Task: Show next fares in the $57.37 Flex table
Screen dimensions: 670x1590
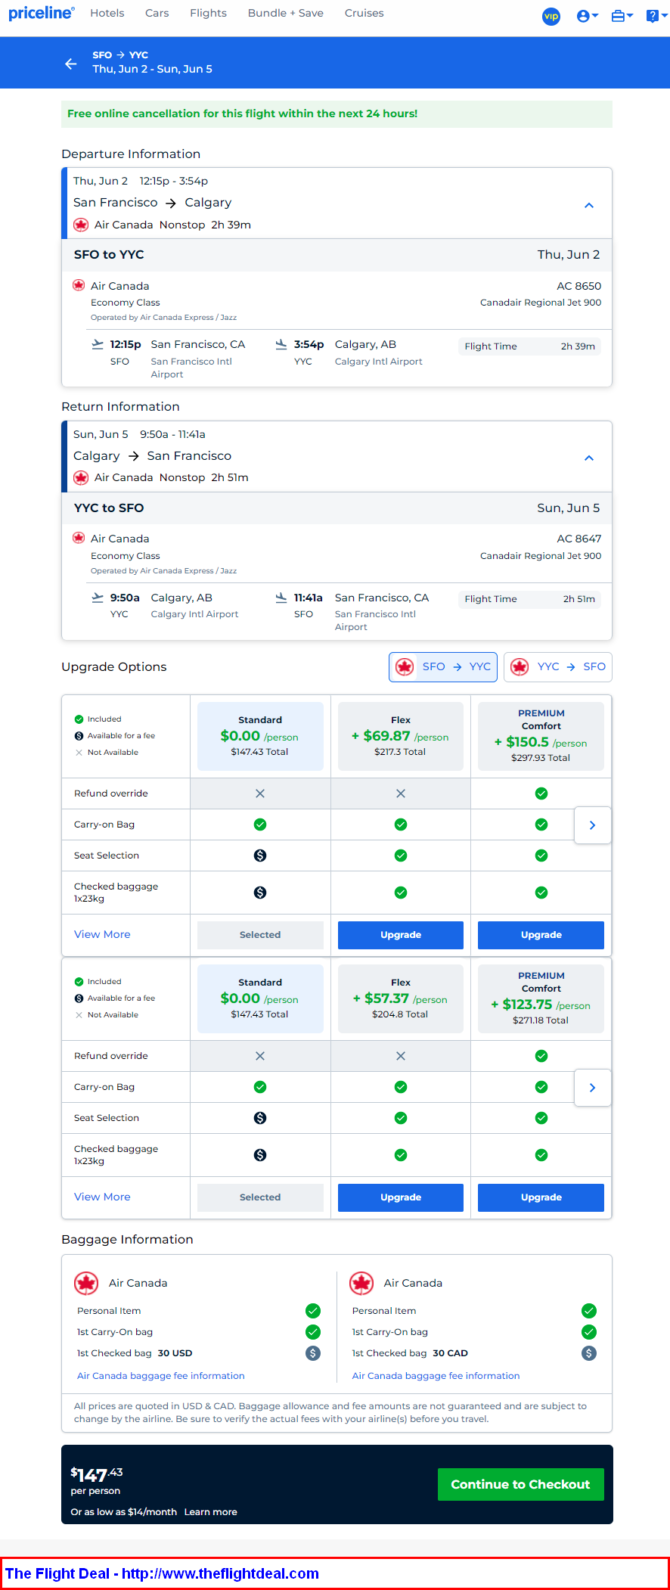Action: click(x=592, y=1087)
